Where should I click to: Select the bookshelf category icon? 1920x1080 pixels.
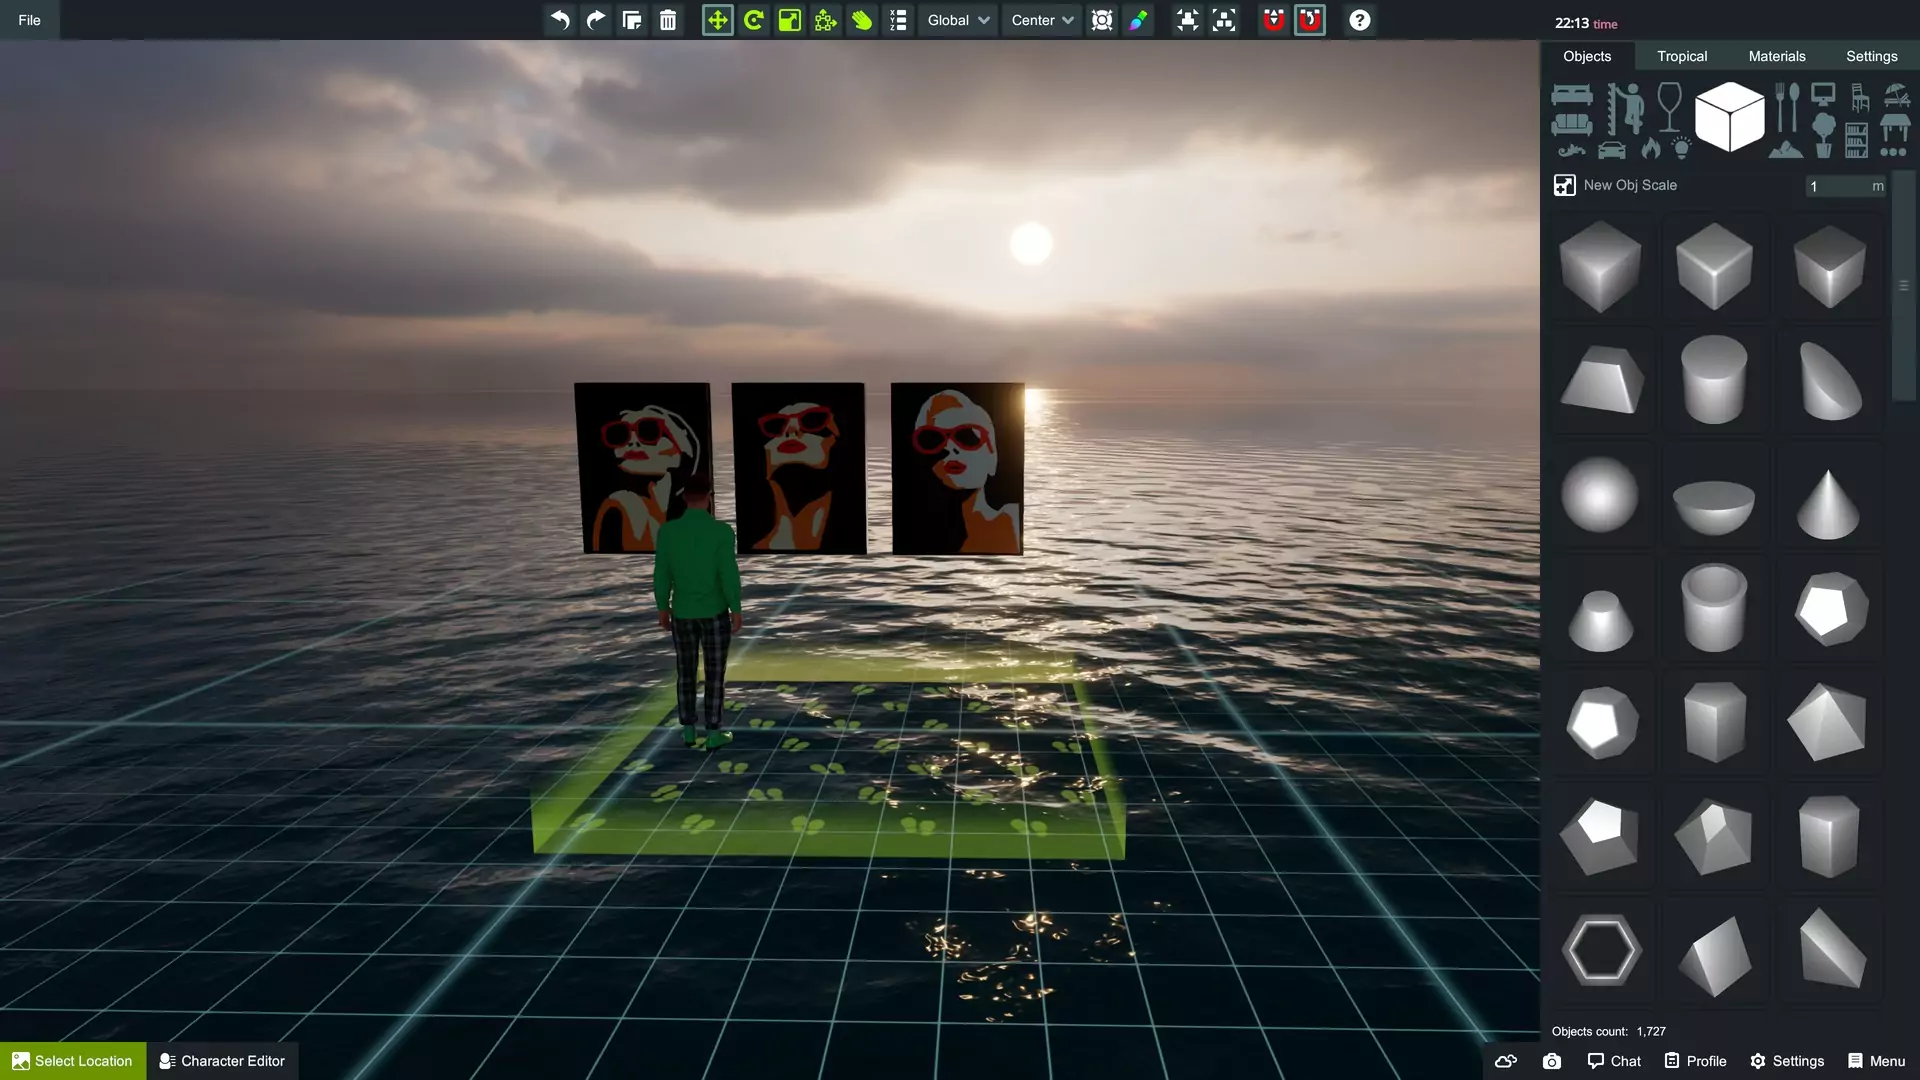tap(1856, 140)
